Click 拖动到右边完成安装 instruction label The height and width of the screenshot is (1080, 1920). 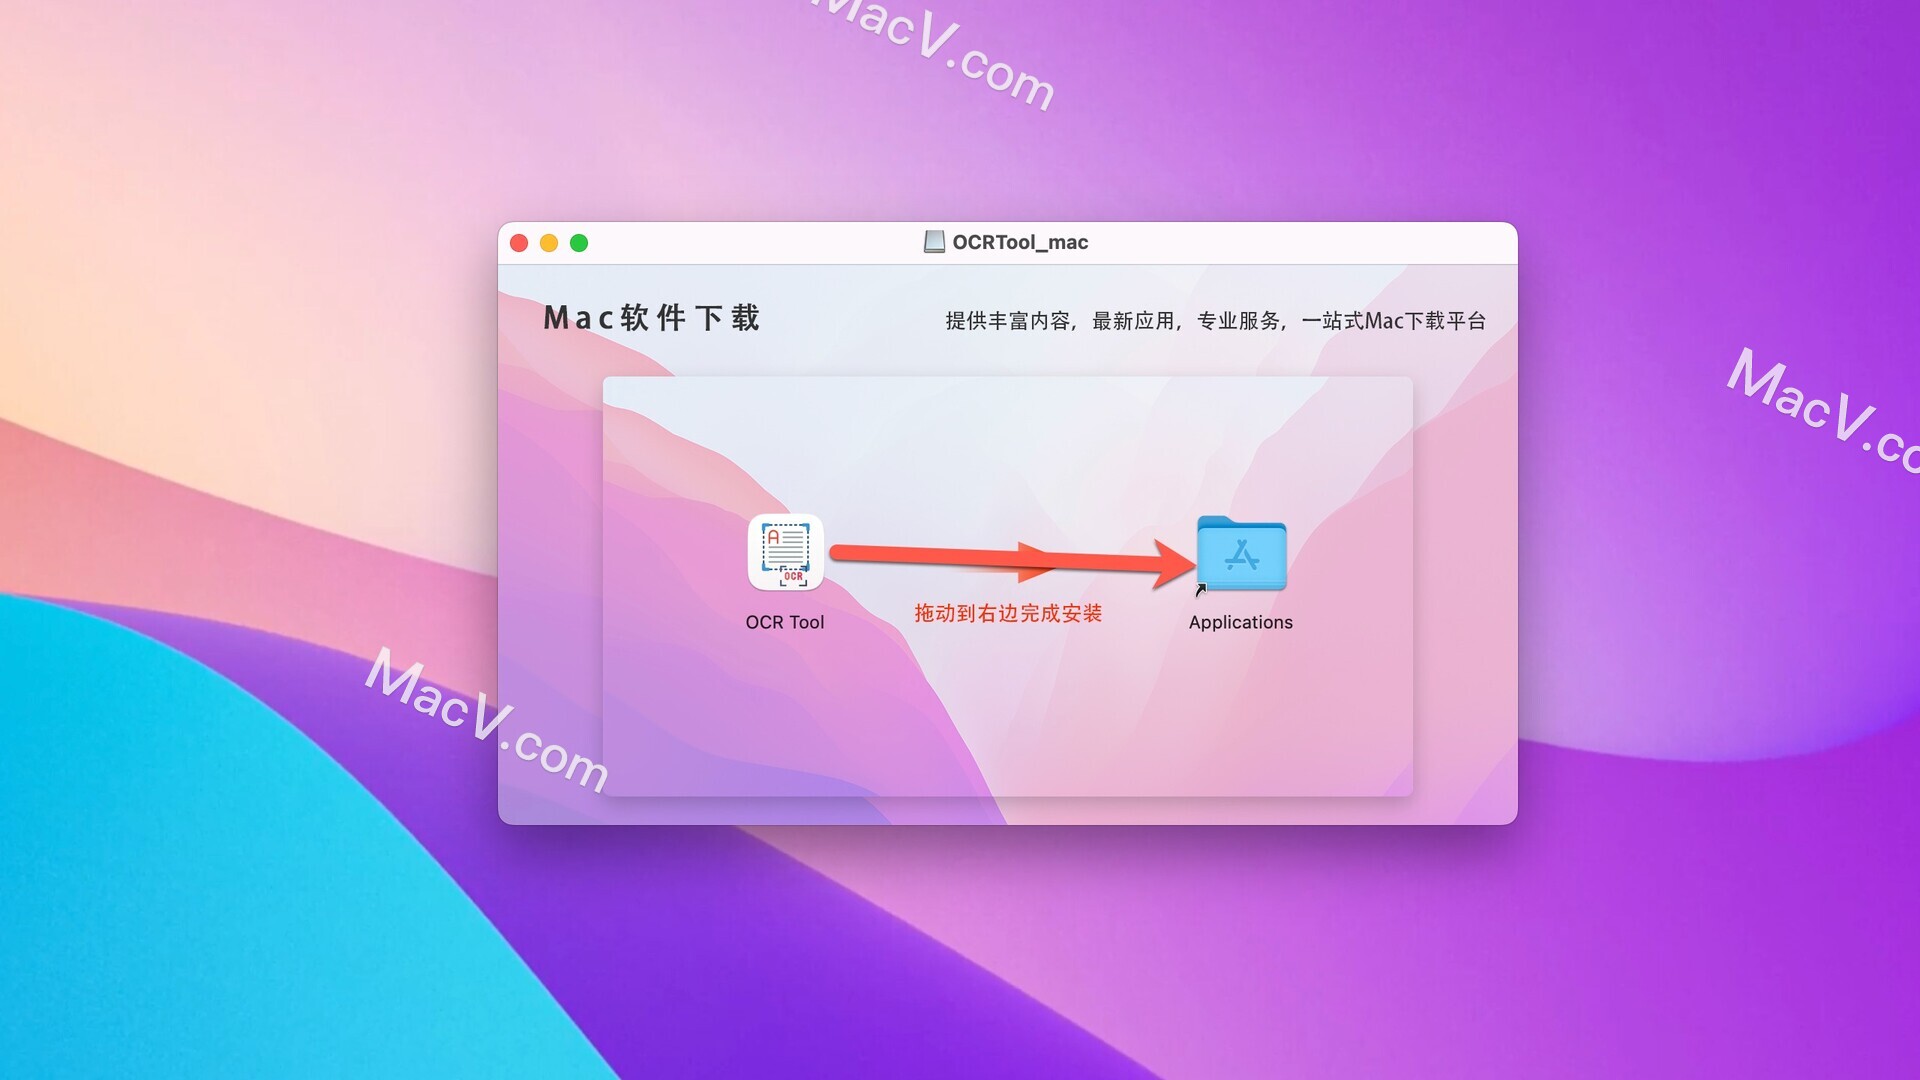[x=1011, y=611]
